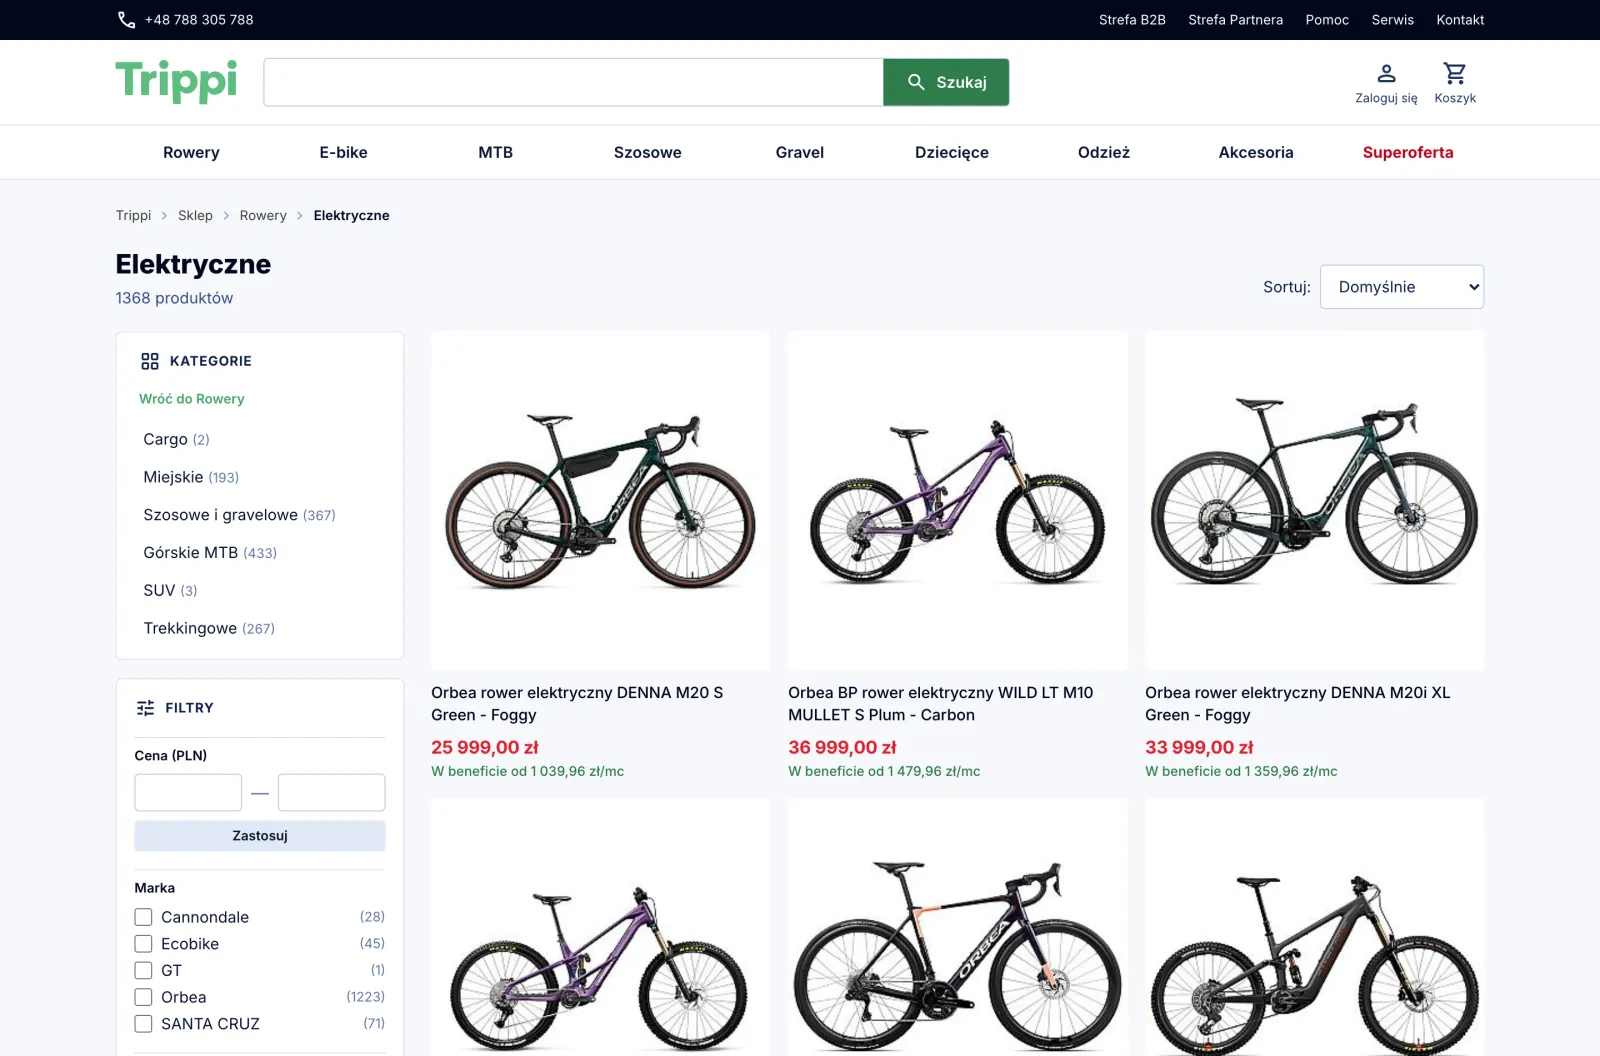Select the Miejskie category
This screenshot has width=1600, height=1056.
pos(191,477)
